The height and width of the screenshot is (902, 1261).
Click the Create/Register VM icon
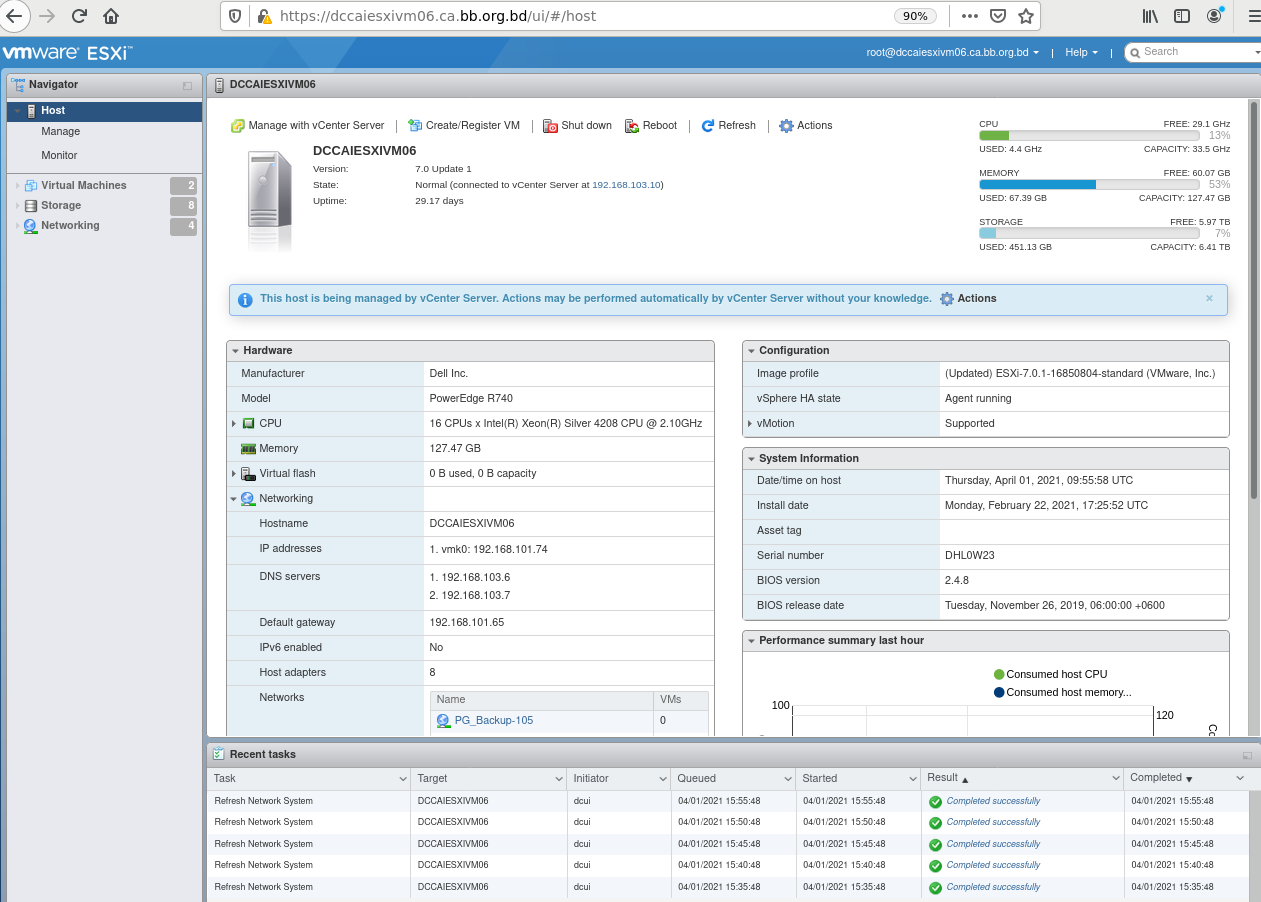point(415,126)
